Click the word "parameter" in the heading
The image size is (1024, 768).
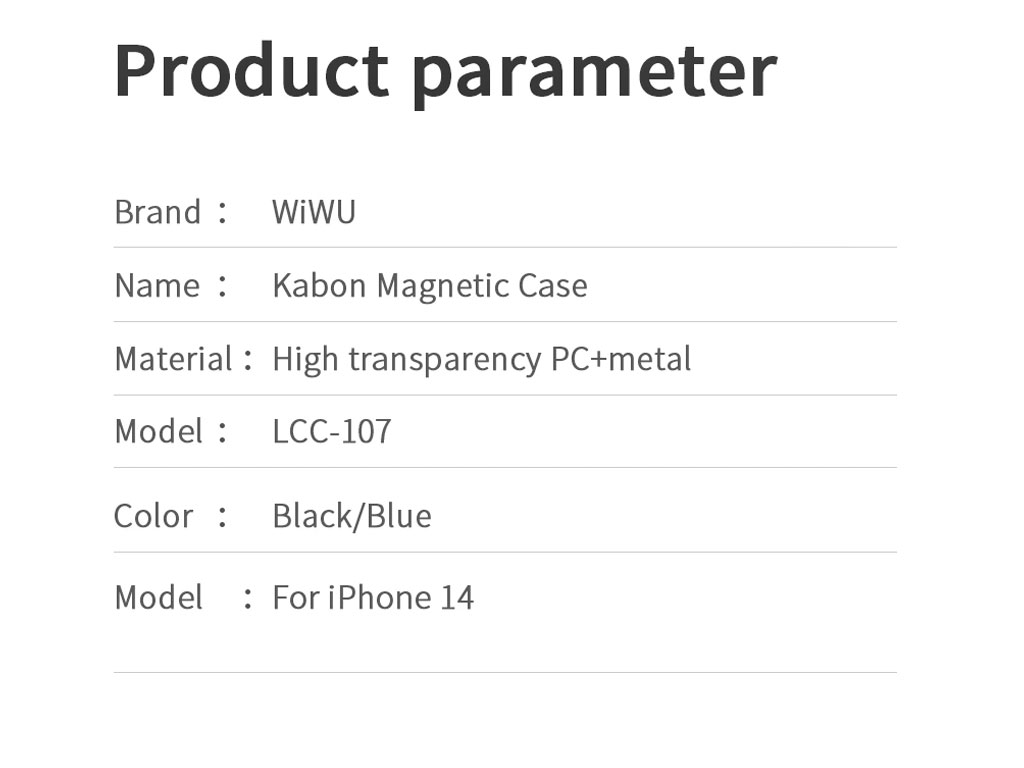pyautogui.click(x=594, y=72)
